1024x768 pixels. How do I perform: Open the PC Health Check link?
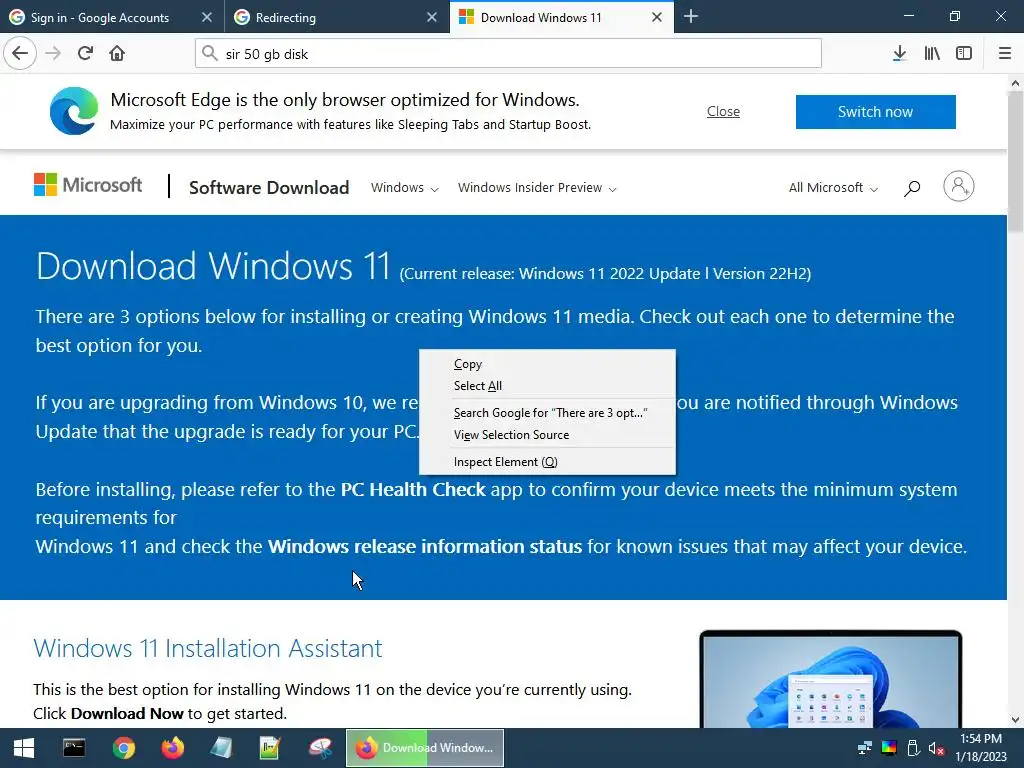click(413, 489)
